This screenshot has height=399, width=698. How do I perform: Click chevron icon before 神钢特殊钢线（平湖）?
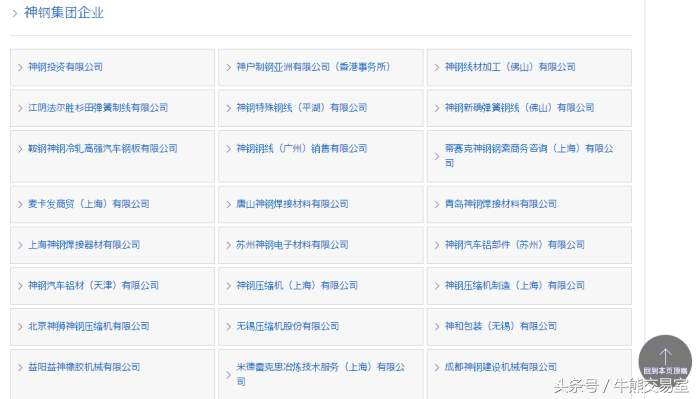pos(228,108)
